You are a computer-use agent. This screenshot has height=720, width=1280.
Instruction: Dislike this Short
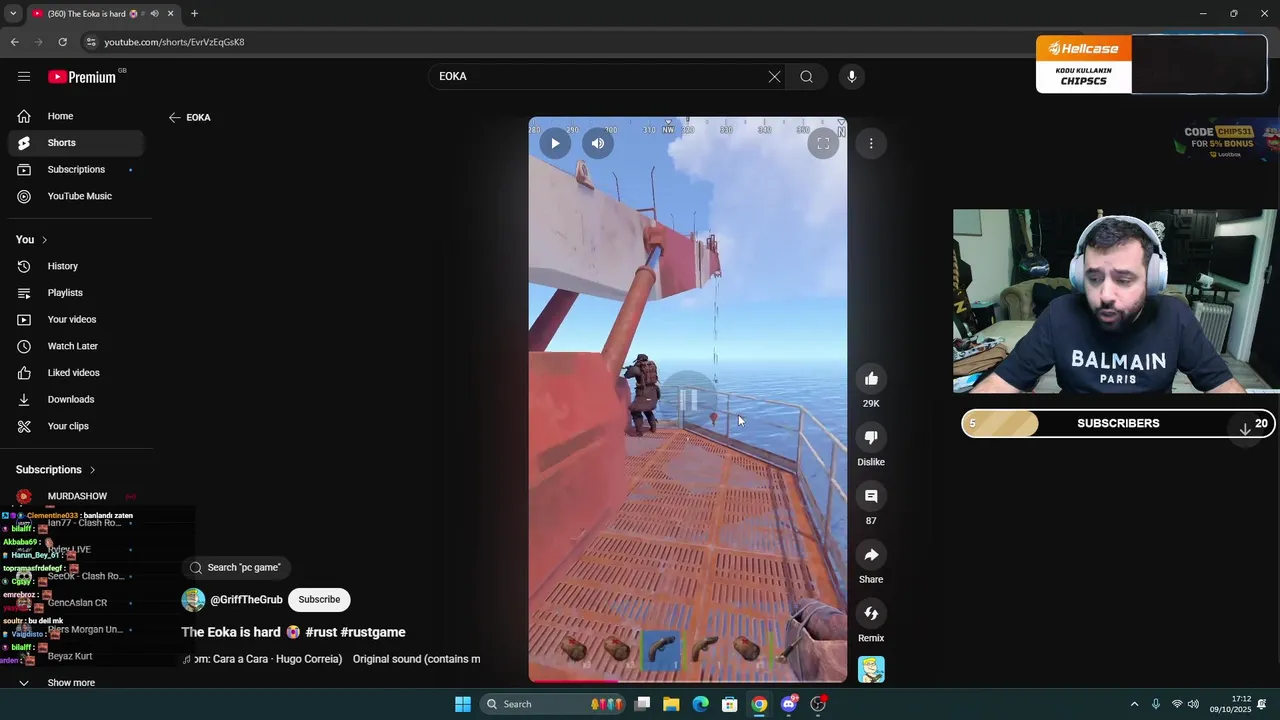click(871, 437)
